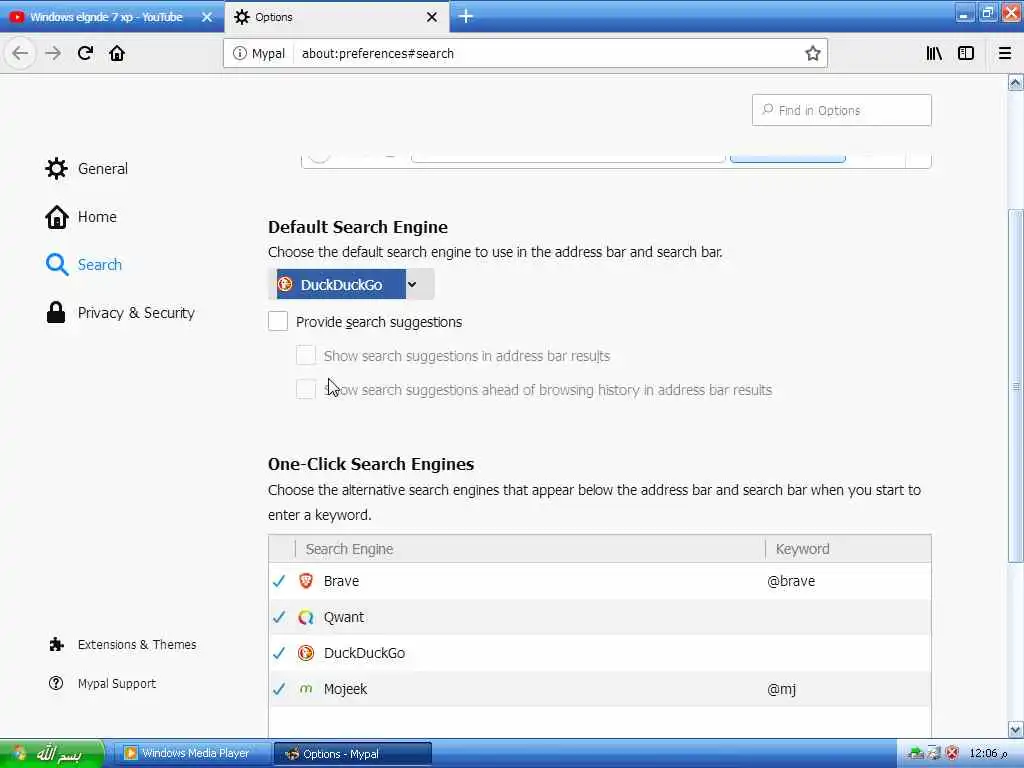Viewport: 1024px width, 768px height.
Task: Open Extensions & Themes link
Action: 123,645
